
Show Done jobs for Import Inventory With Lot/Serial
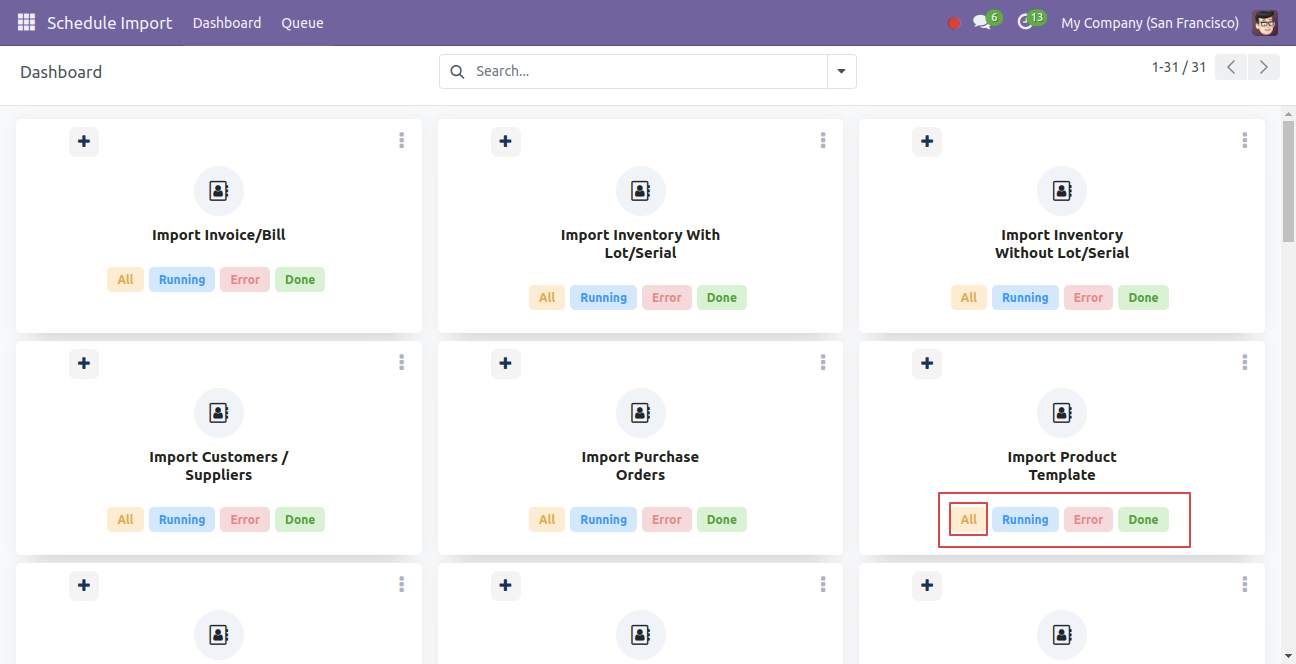[722, 298]
